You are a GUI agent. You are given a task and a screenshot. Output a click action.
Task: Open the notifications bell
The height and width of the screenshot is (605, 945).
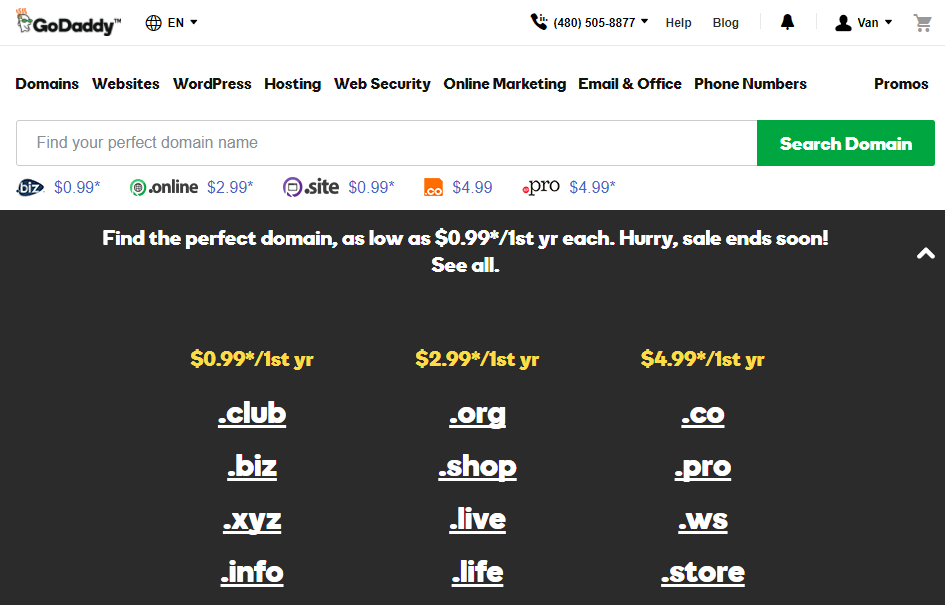click(x=787, y=22)
